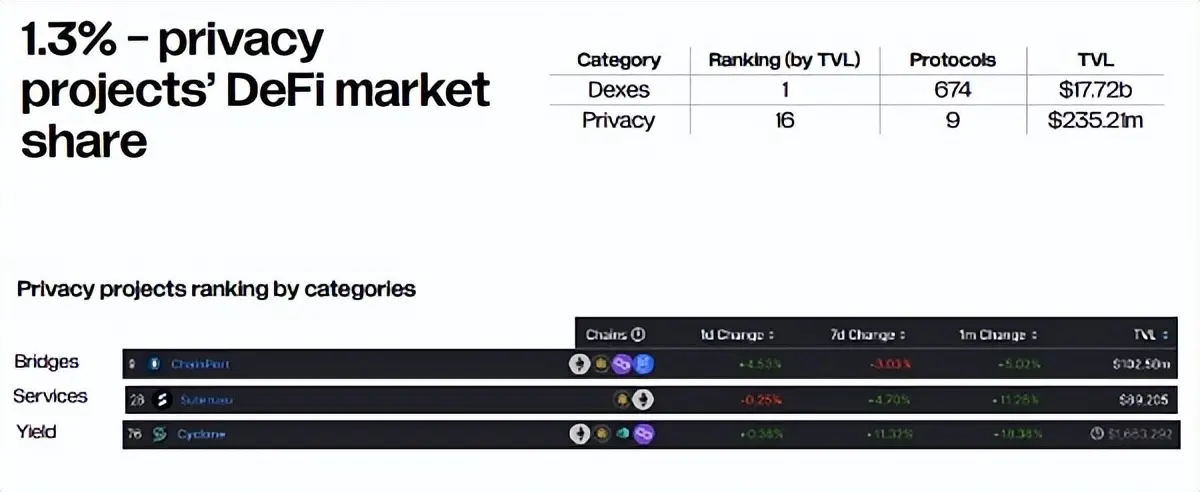The width and height of the screenshot is (1200, 492).
Task: Click the Polygon chain icon in Cyclone row
Action: point(645,435)
